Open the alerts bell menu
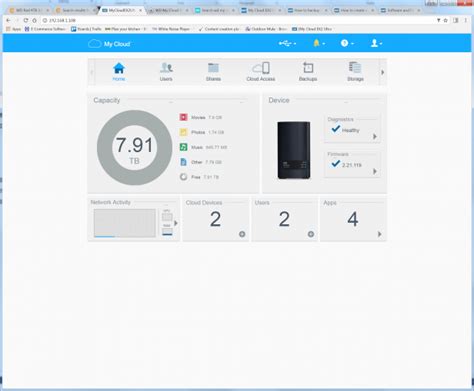The image size is (474, 391). (x=318, y=43)
